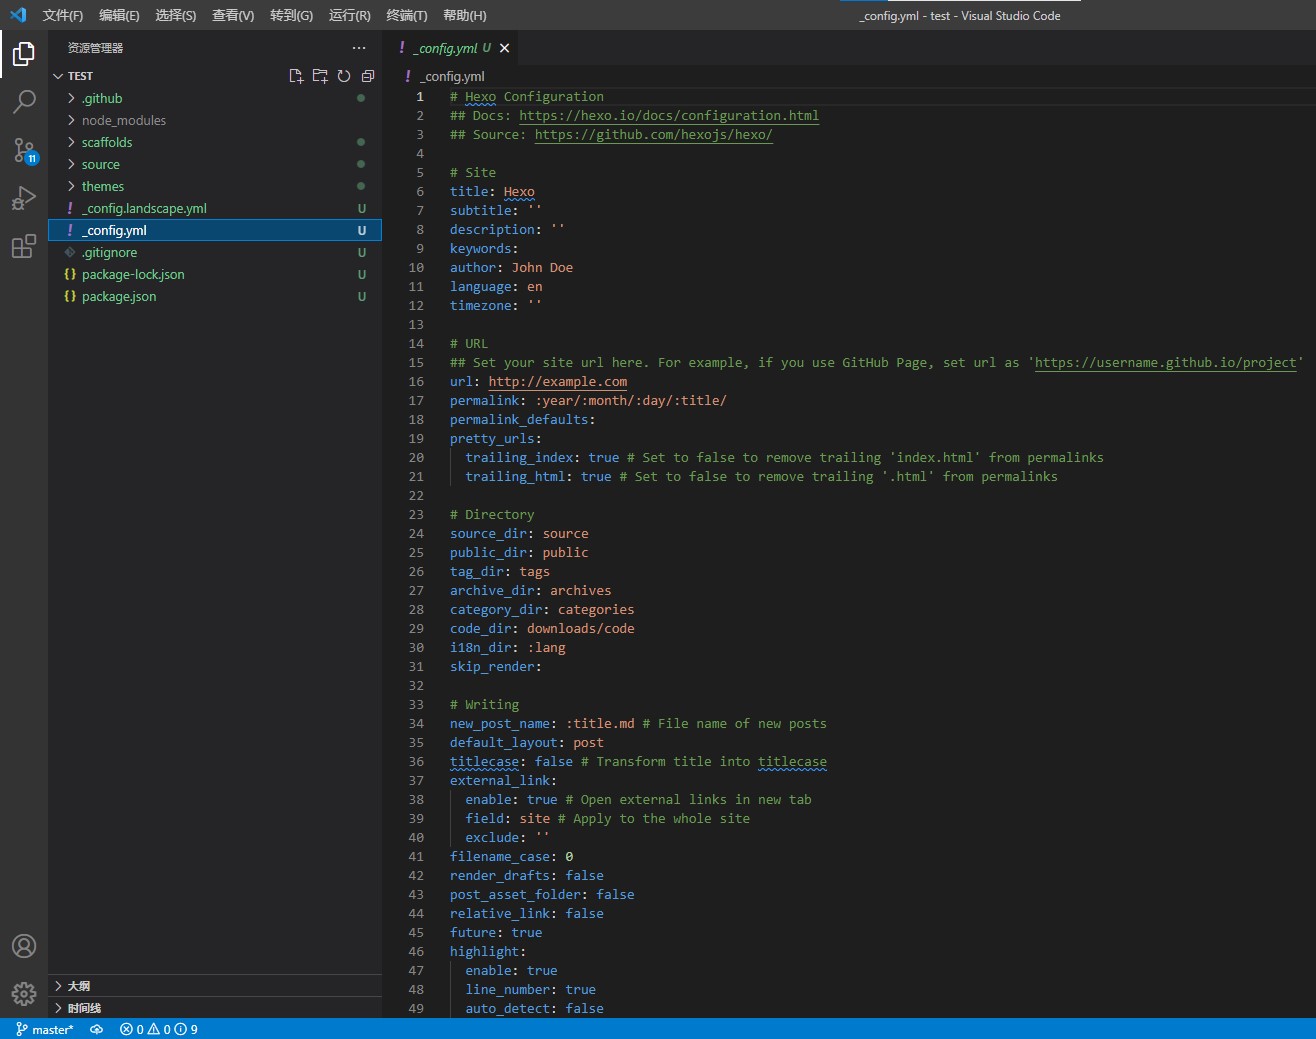The height and width of the screenshot is (1039, 1316).
Task: Open the 终端(T) menu
Action: click(x=406, y=15)
